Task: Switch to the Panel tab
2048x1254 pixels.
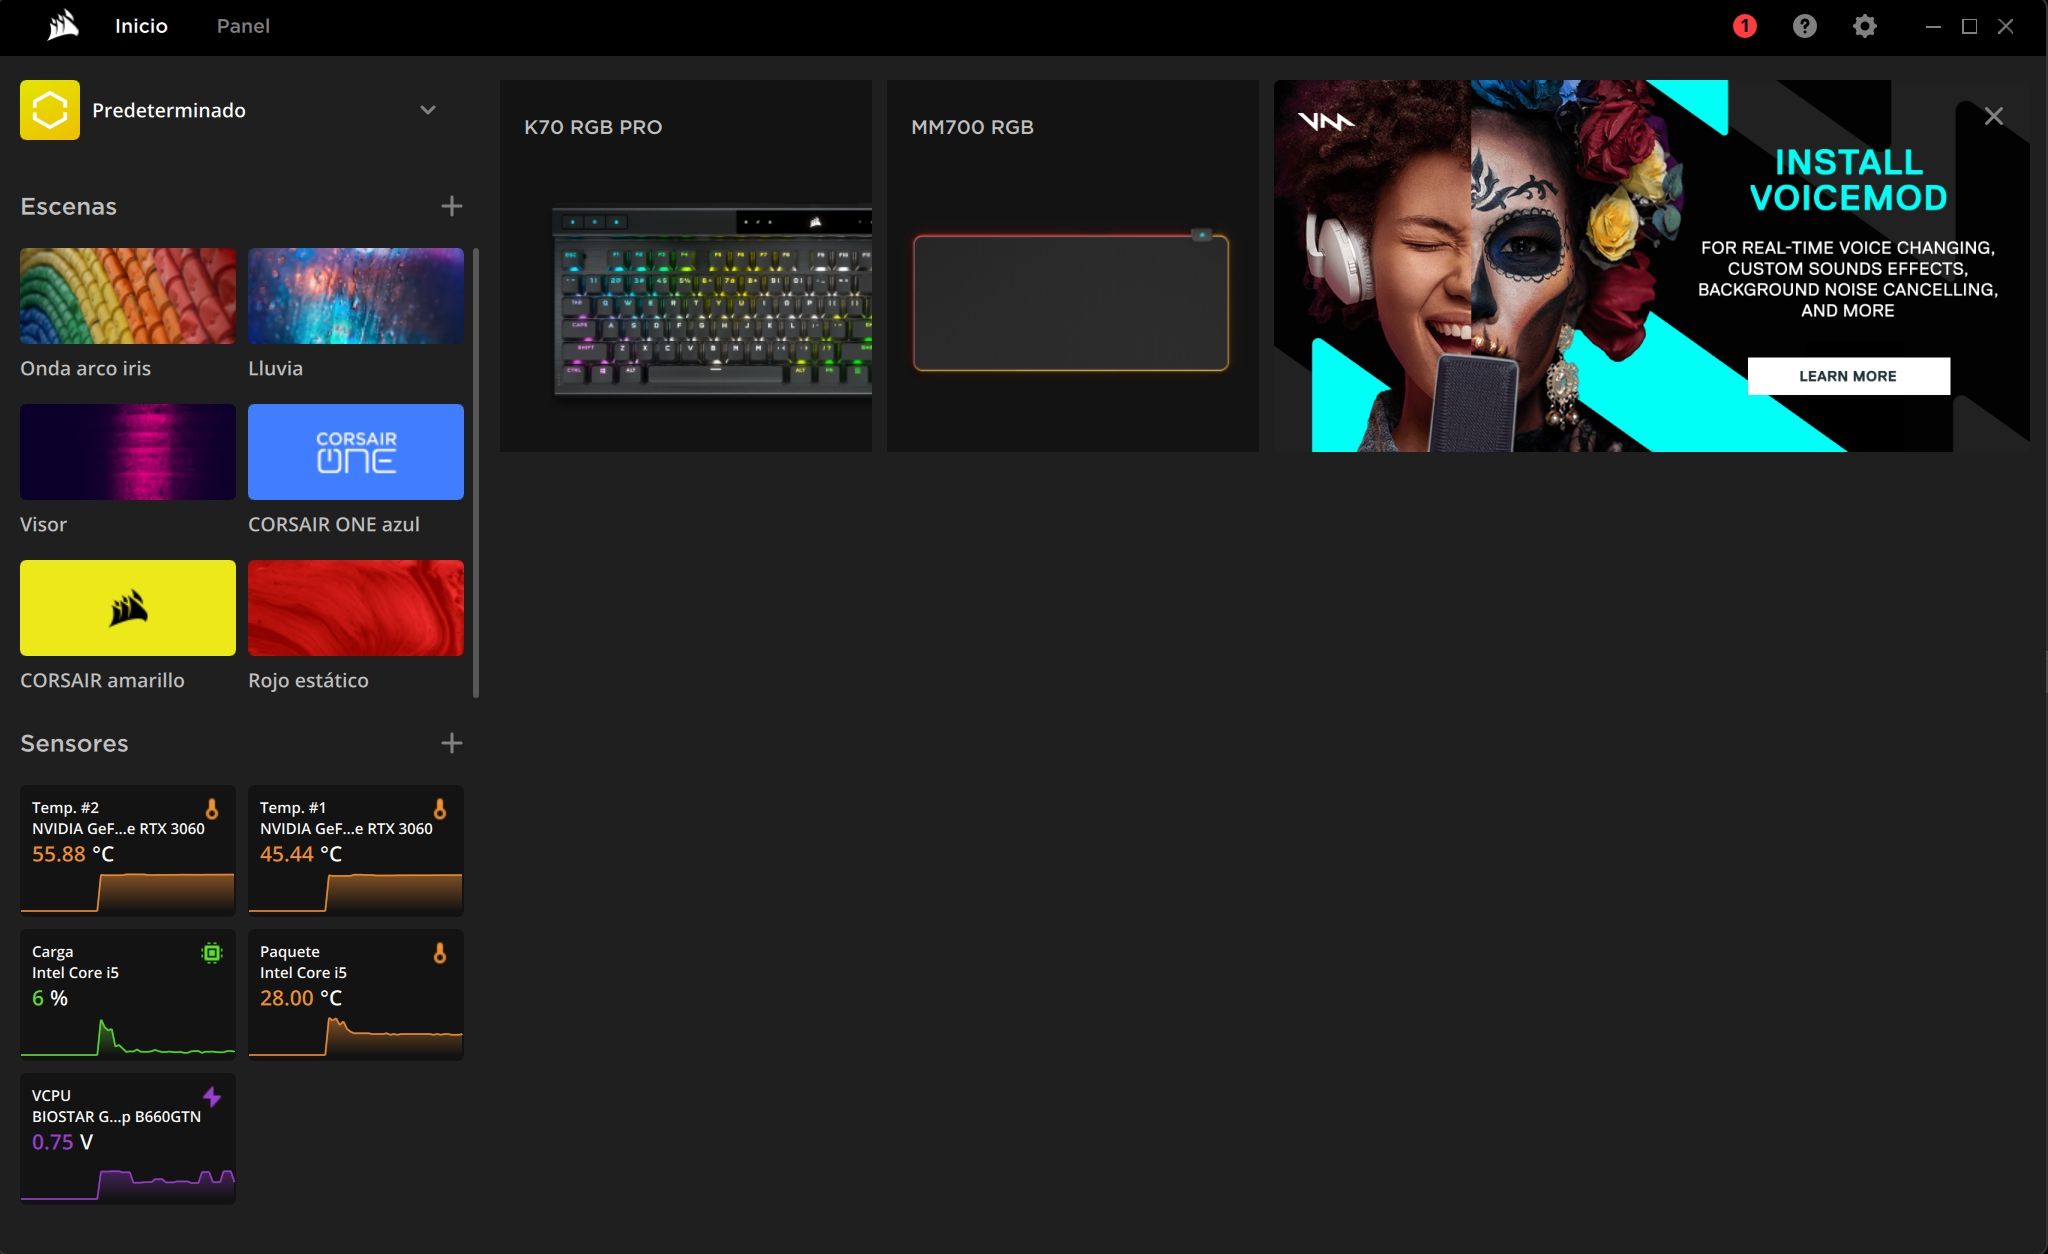Action: [x=243, y=26]
